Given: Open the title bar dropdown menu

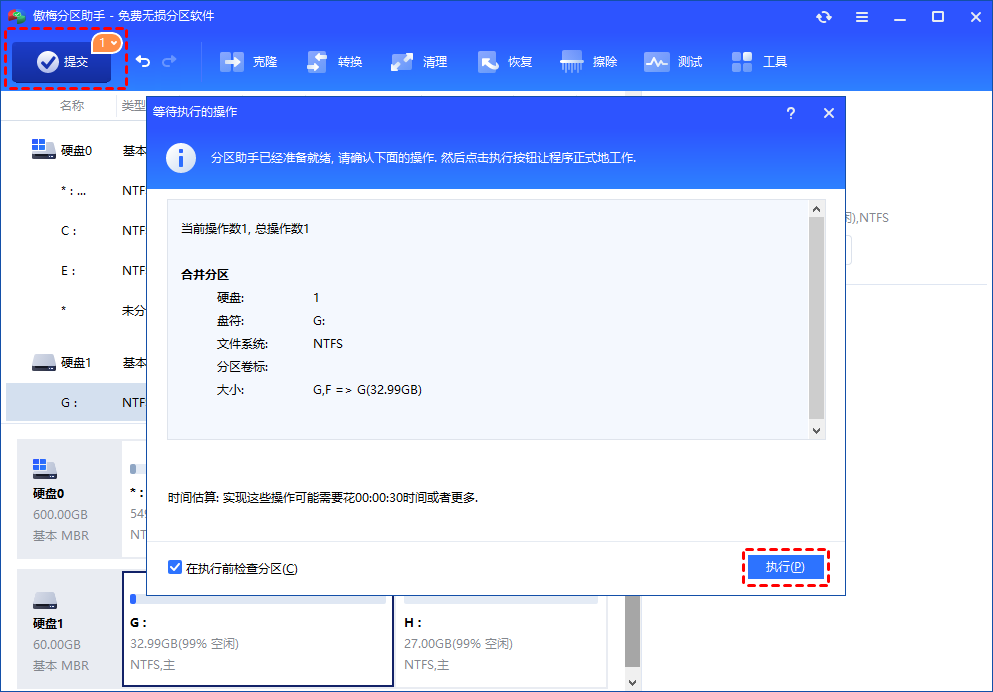Looking at the screenshot, I should [861, 17].
